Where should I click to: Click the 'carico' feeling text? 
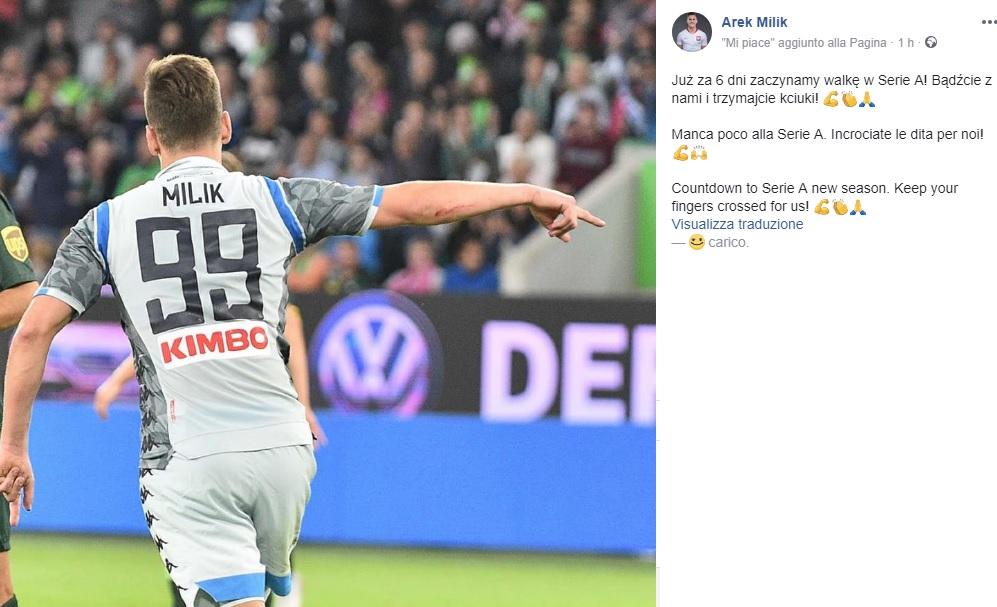click(x=728, y=242)
